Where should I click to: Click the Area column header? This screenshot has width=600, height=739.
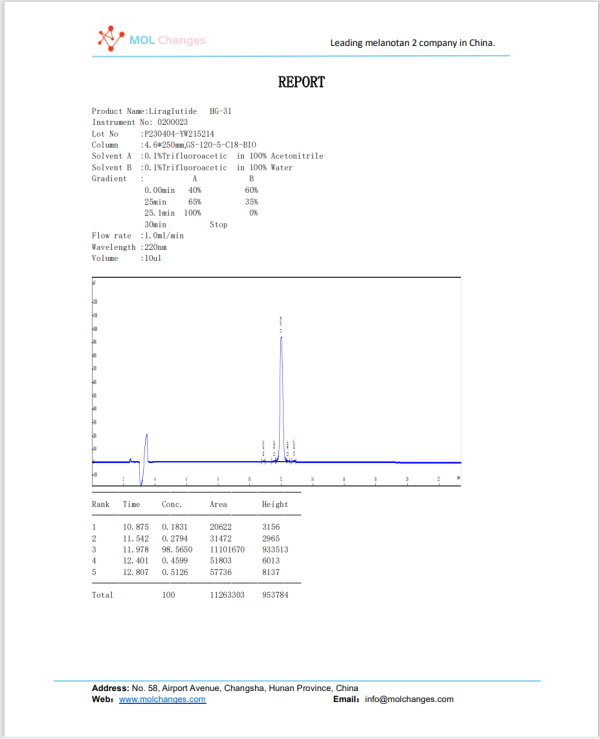[218, 504]
